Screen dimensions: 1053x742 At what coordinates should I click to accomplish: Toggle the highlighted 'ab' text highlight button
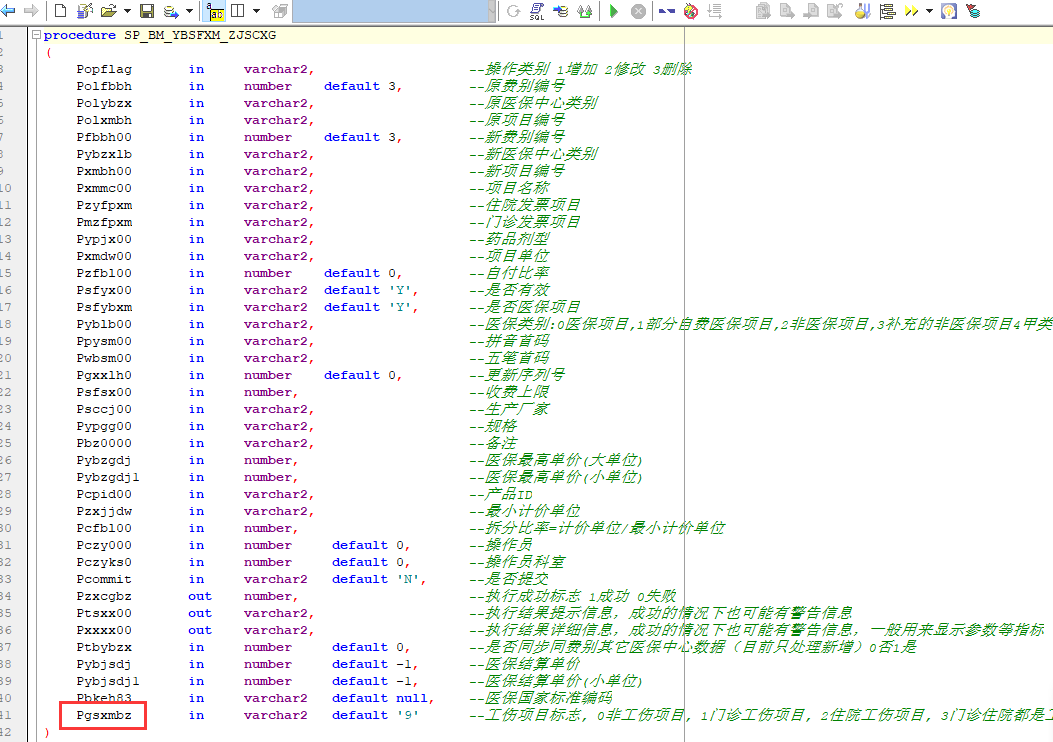pos(216,11)
